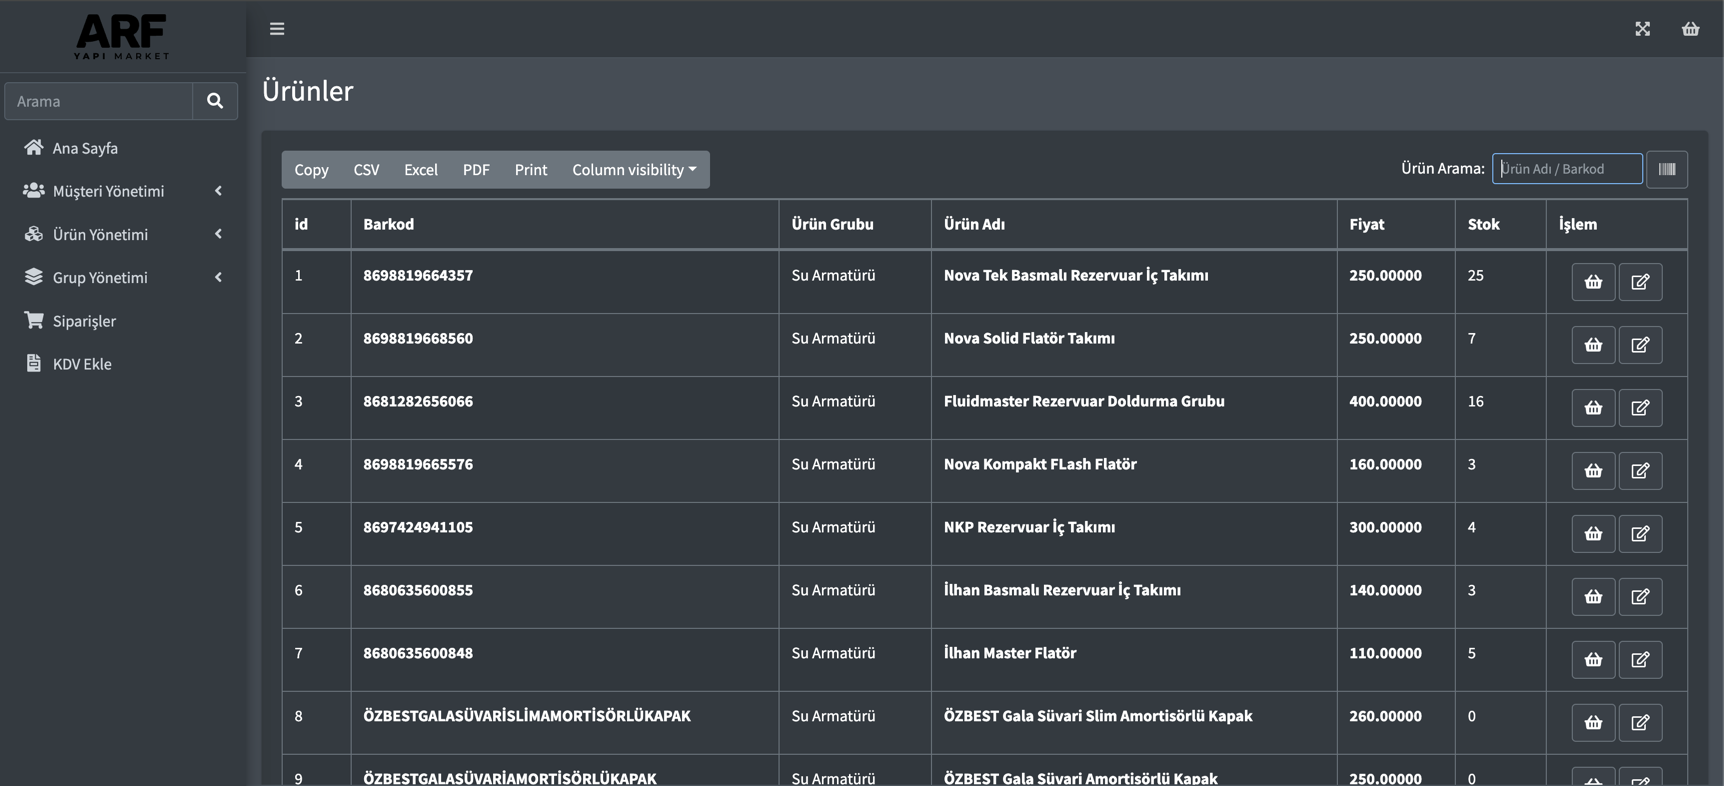Go to Ana Sayfa
Image resolution: width=1724 pixels, height=786 pixels.
[122, 148]
